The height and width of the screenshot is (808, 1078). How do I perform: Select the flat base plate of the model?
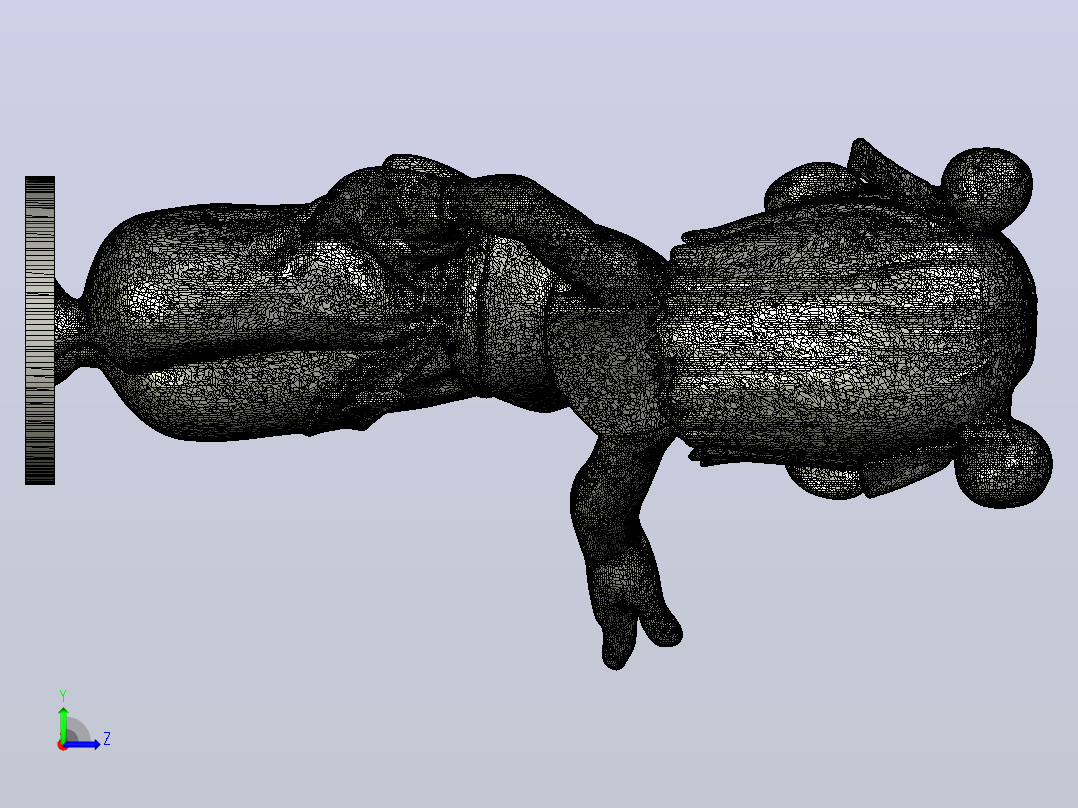click(x=40, y=330)
